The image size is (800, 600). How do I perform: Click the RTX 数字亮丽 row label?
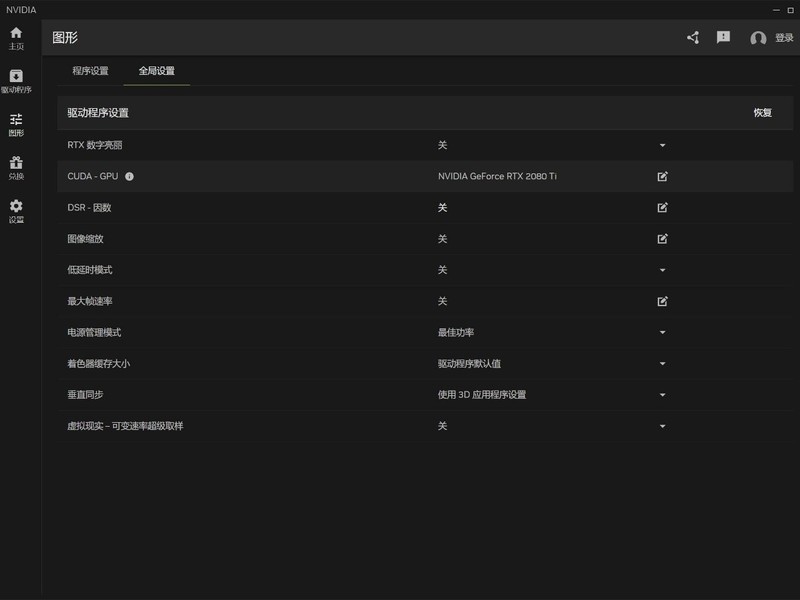[x=95, y=145]
